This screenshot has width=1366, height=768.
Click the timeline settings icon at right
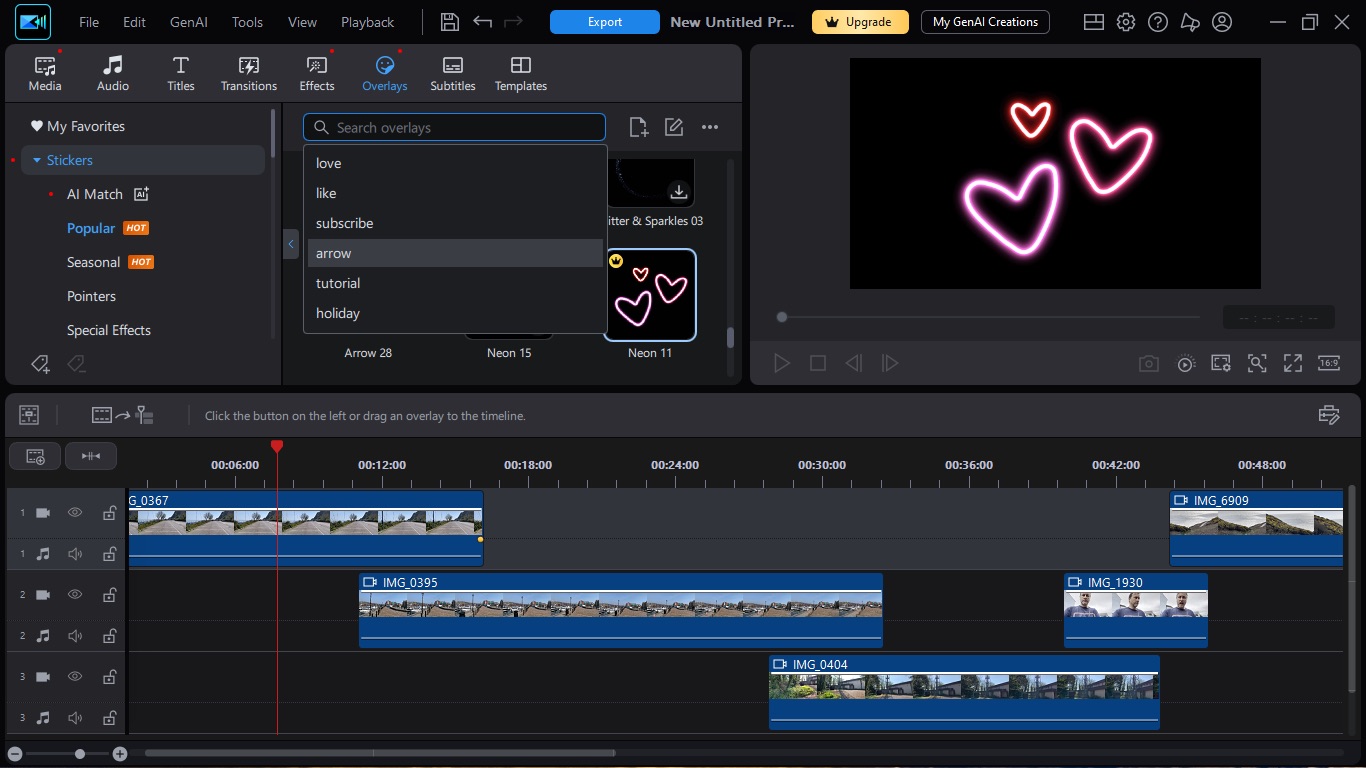(1329, 415)
